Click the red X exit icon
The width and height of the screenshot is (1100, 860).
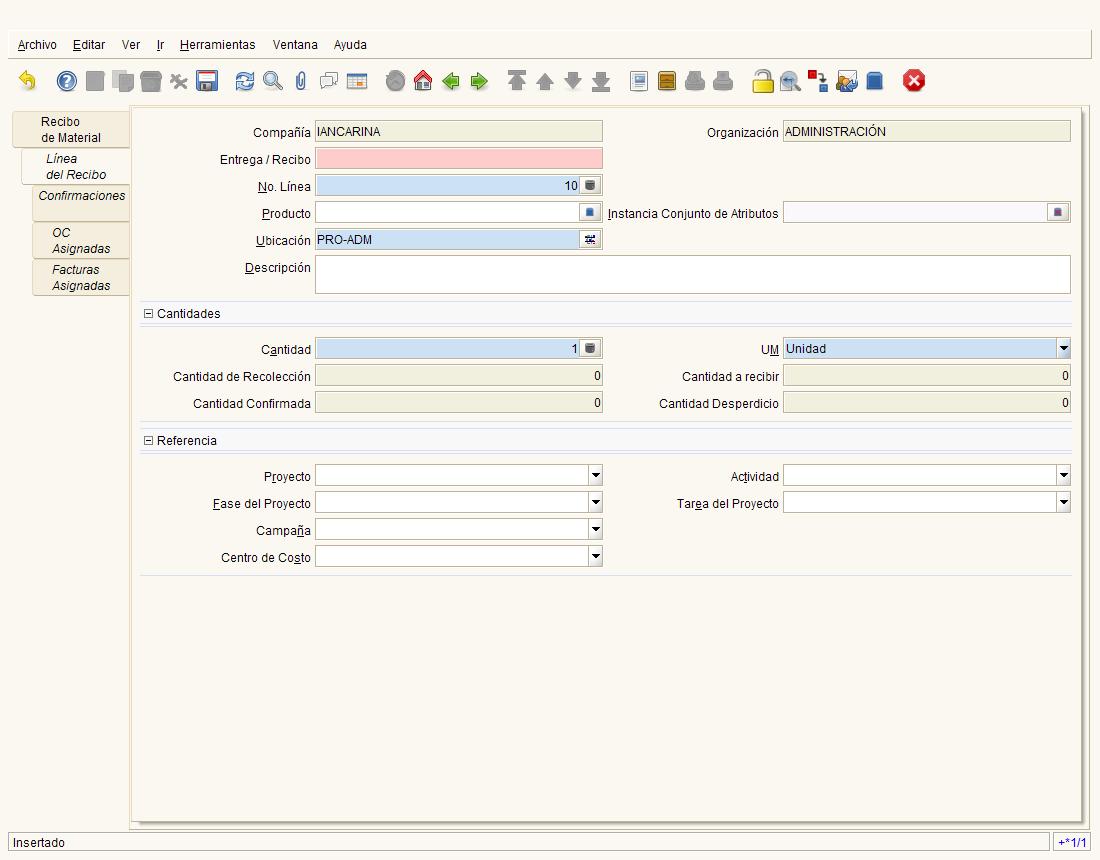click(x=913, y=81)
